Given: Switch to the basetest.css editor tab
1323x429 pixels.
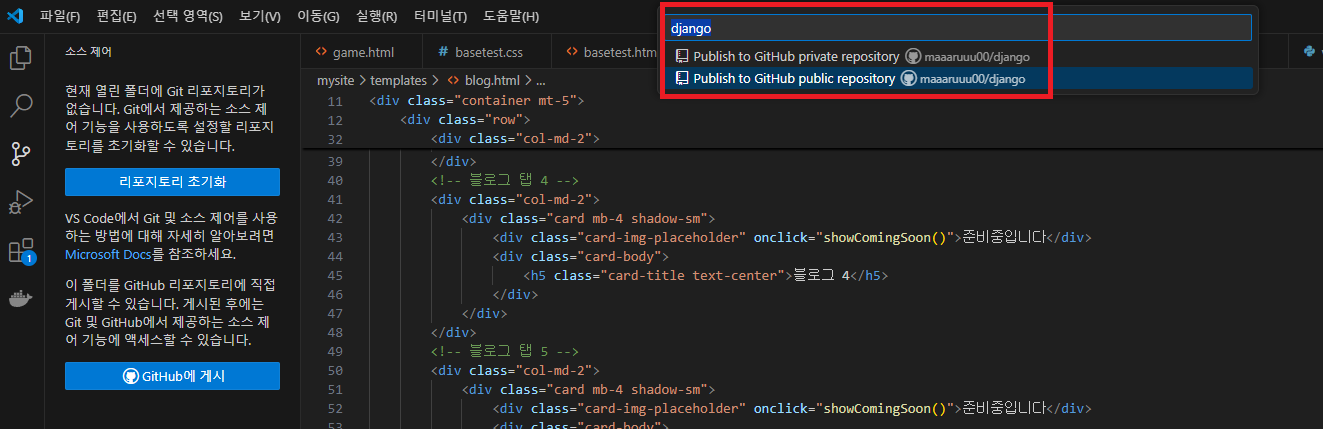Looking at the screenshot, I should tap(486, 52).
